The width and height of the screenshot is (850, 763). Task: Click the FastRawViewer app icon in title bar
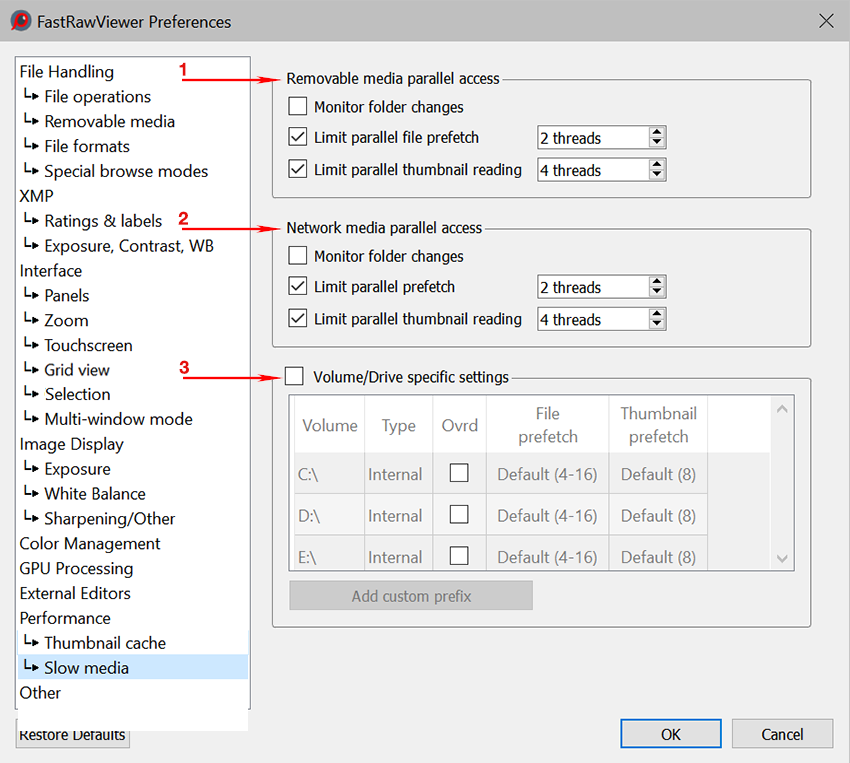20,21
